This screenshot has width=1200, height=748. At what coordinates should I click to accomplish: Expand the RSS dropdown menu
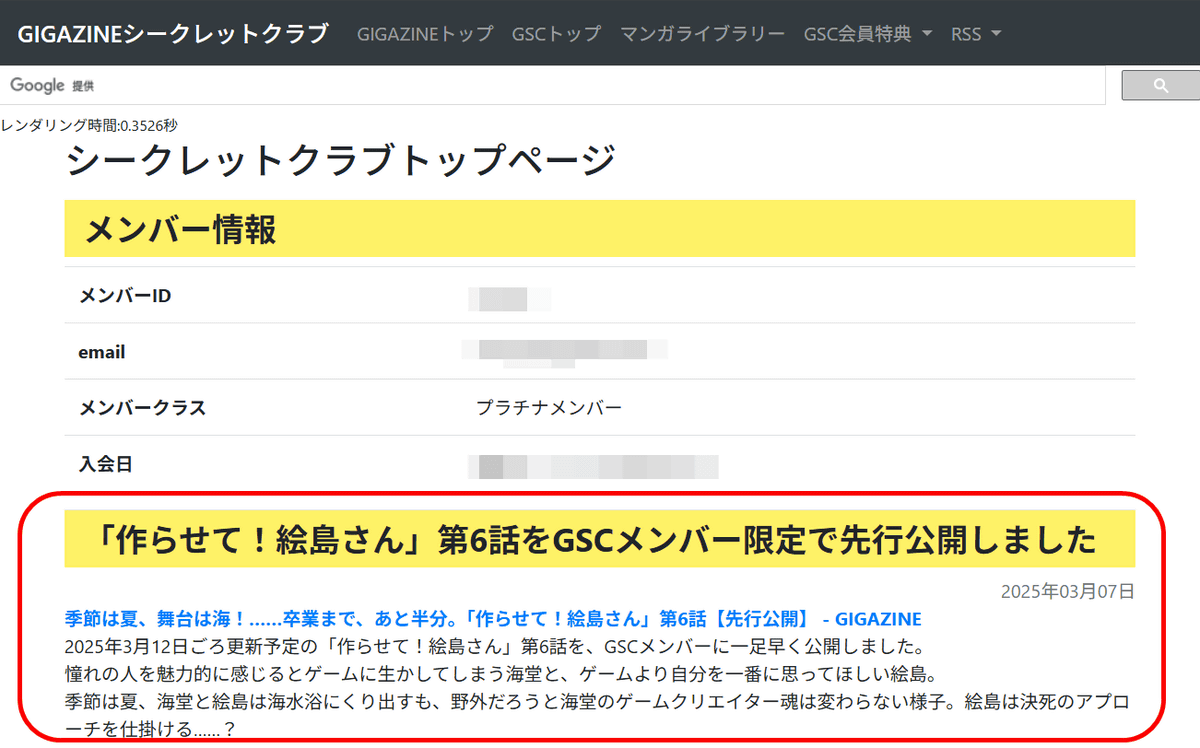click(975, 34)
